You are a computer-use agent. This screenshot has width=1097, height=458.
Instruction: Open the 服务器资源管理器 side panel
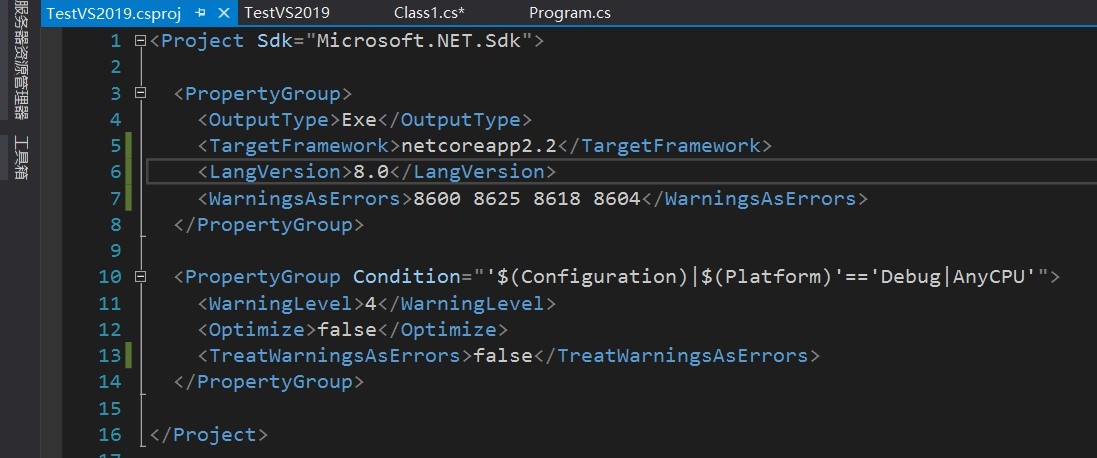tap(22, 59)
